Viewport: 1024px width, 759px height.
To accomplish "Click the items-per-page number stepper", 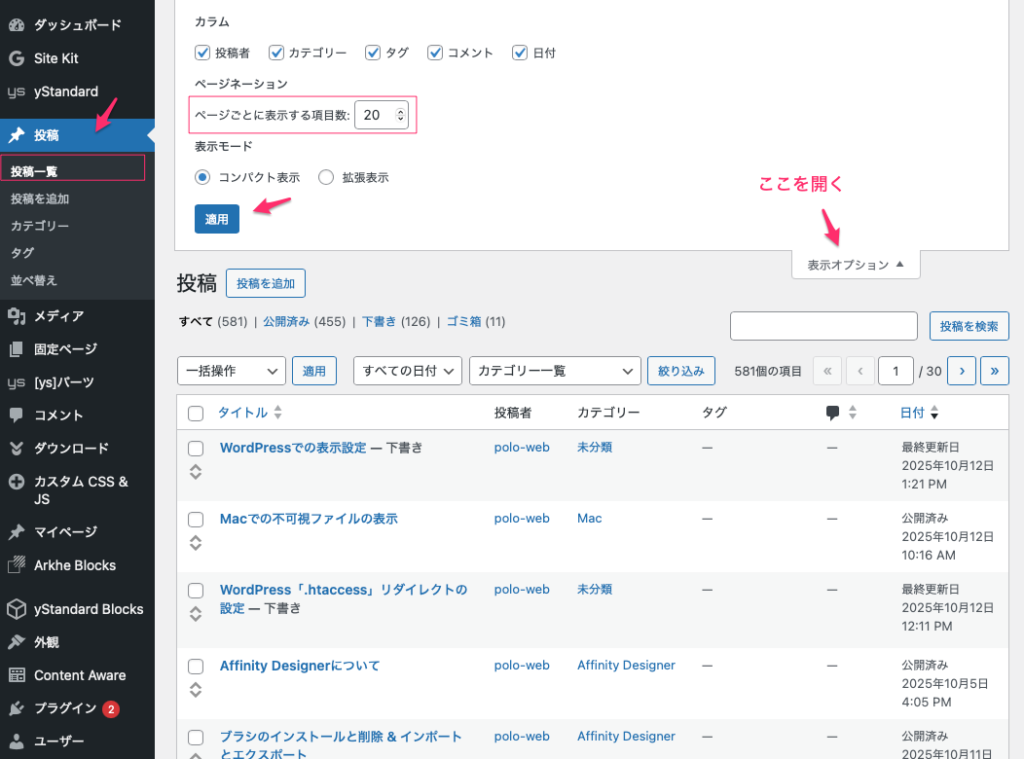I will coord(401,115).
